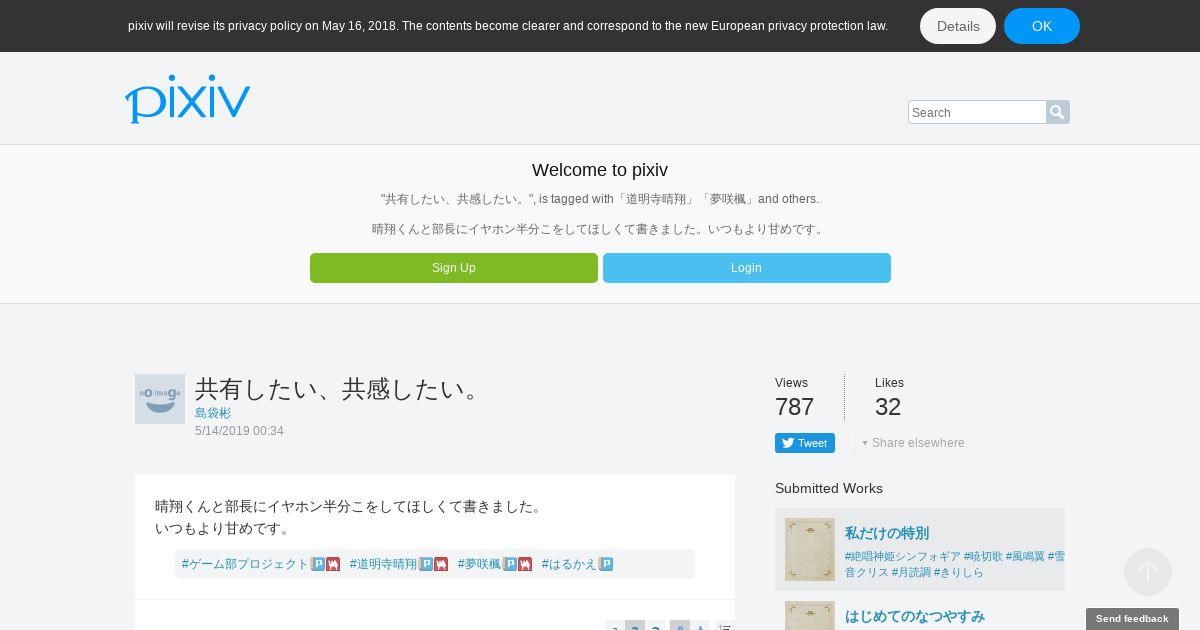This screenshot has width=1200, height=630.
Task: Open tag #暁切歌
Action: (983, 556)
